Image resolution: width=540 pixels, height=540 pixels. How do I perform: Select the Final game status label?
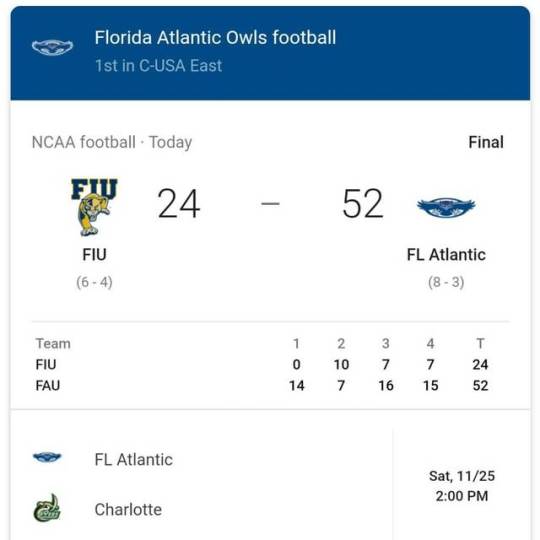coord(486,142)
